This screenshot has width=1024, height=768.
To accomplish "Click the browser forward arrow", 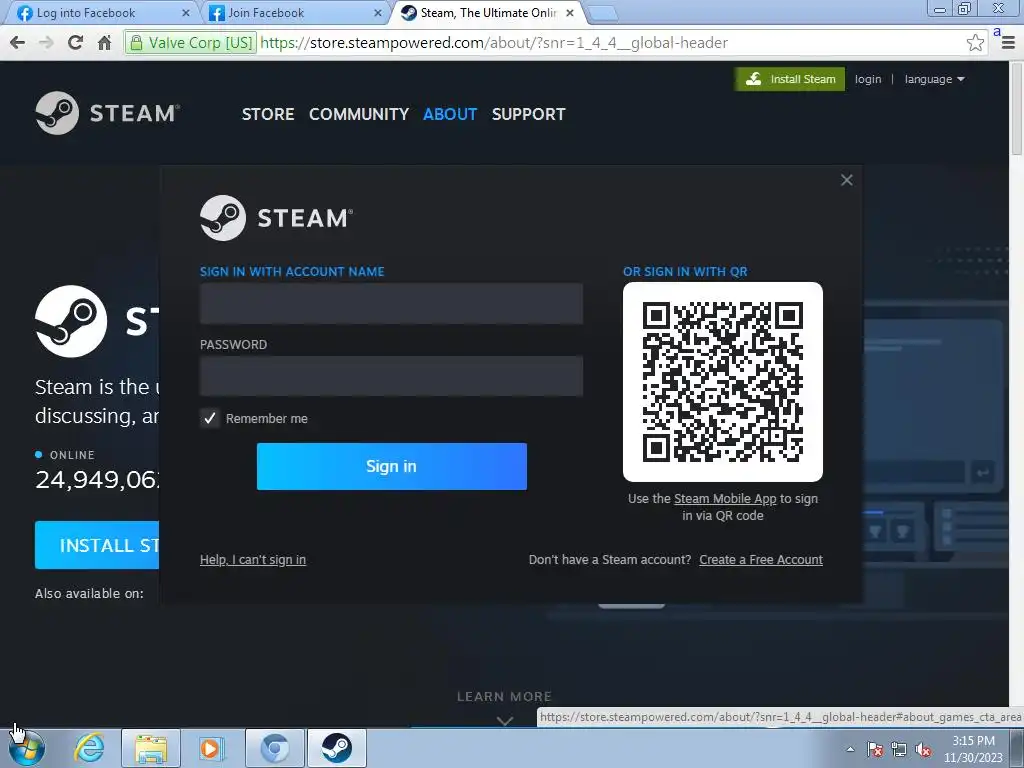I will click(46, 42).
